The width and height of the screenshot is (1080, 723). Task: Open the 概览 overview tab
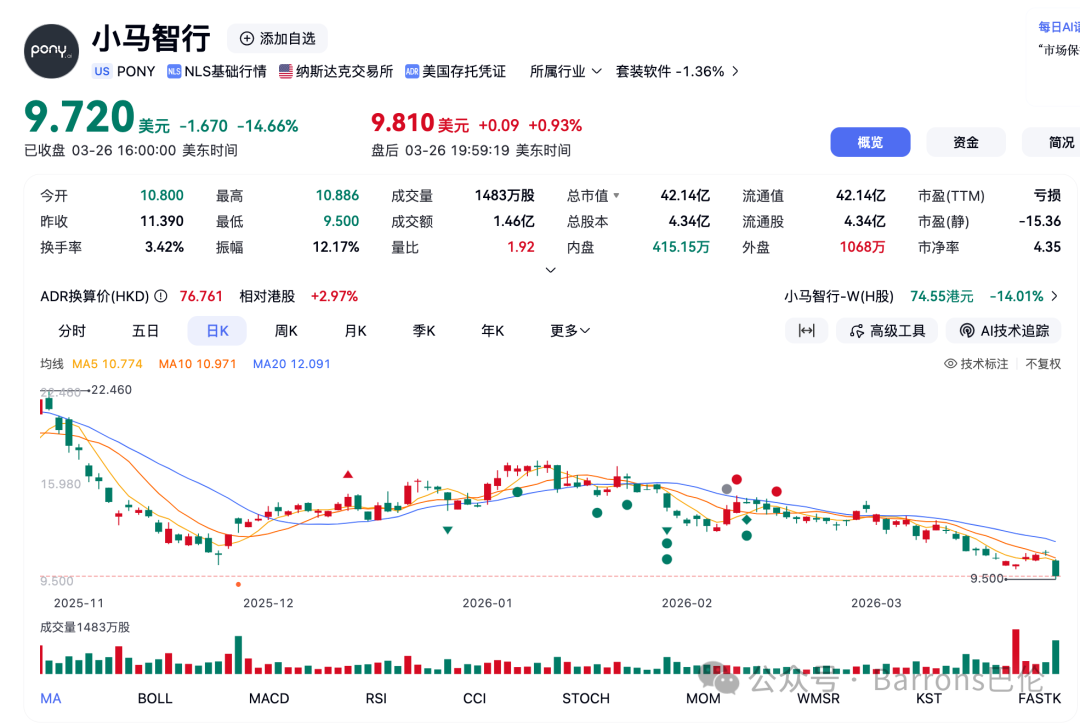coord(870,142)
